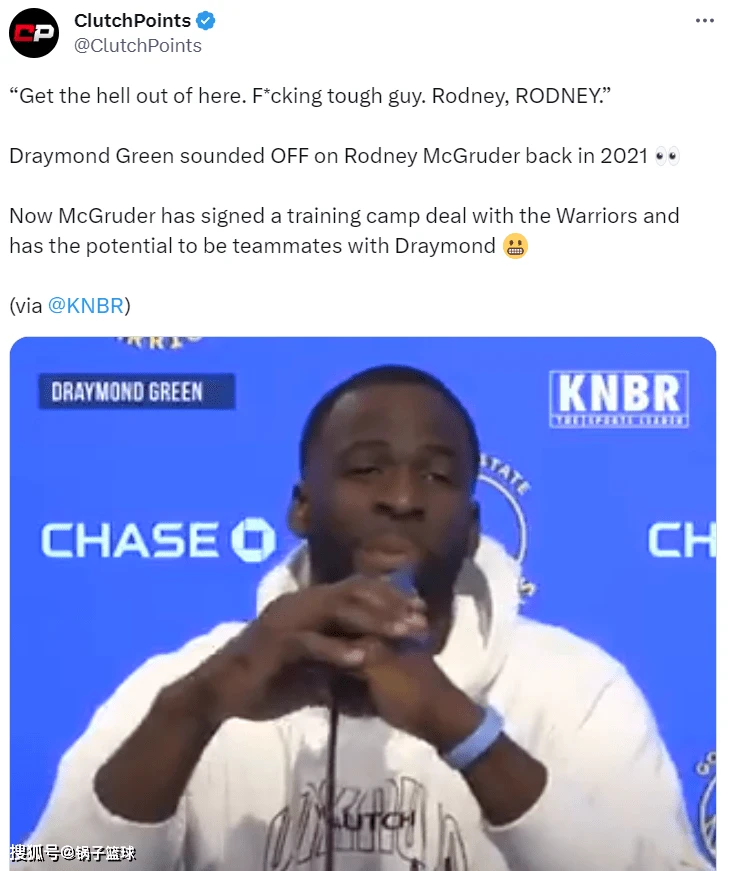734x871 pixels.
Task: Play the Draymond Green video thumbnail
Action: coord(363,604)
